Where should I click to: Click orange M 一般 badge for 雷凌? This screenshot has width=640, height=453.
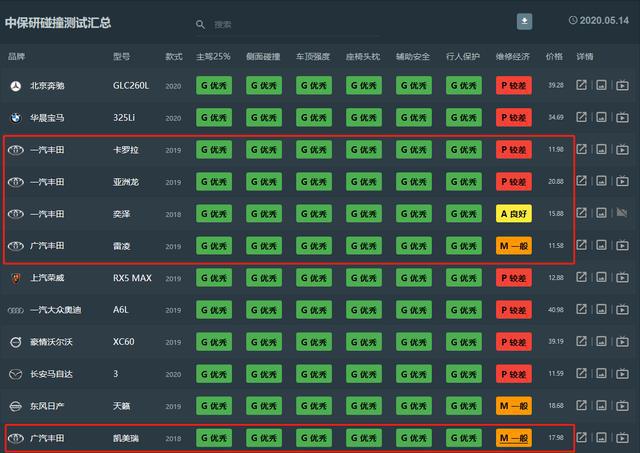pyautogui.click(x=513, y=246)
